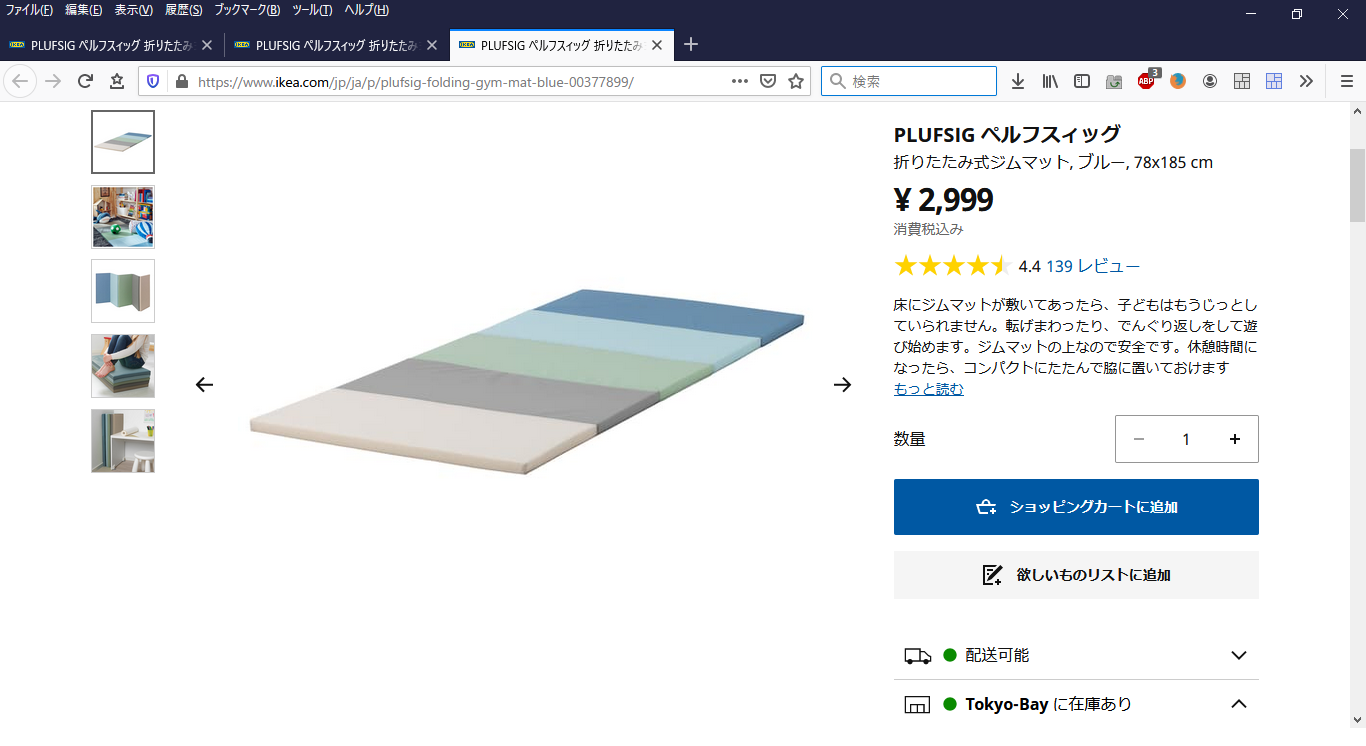Image resolution: width=1366 pixels, height=746 pixels.
Task: Bookmark this page with the star icon
Action: (796, 81)
